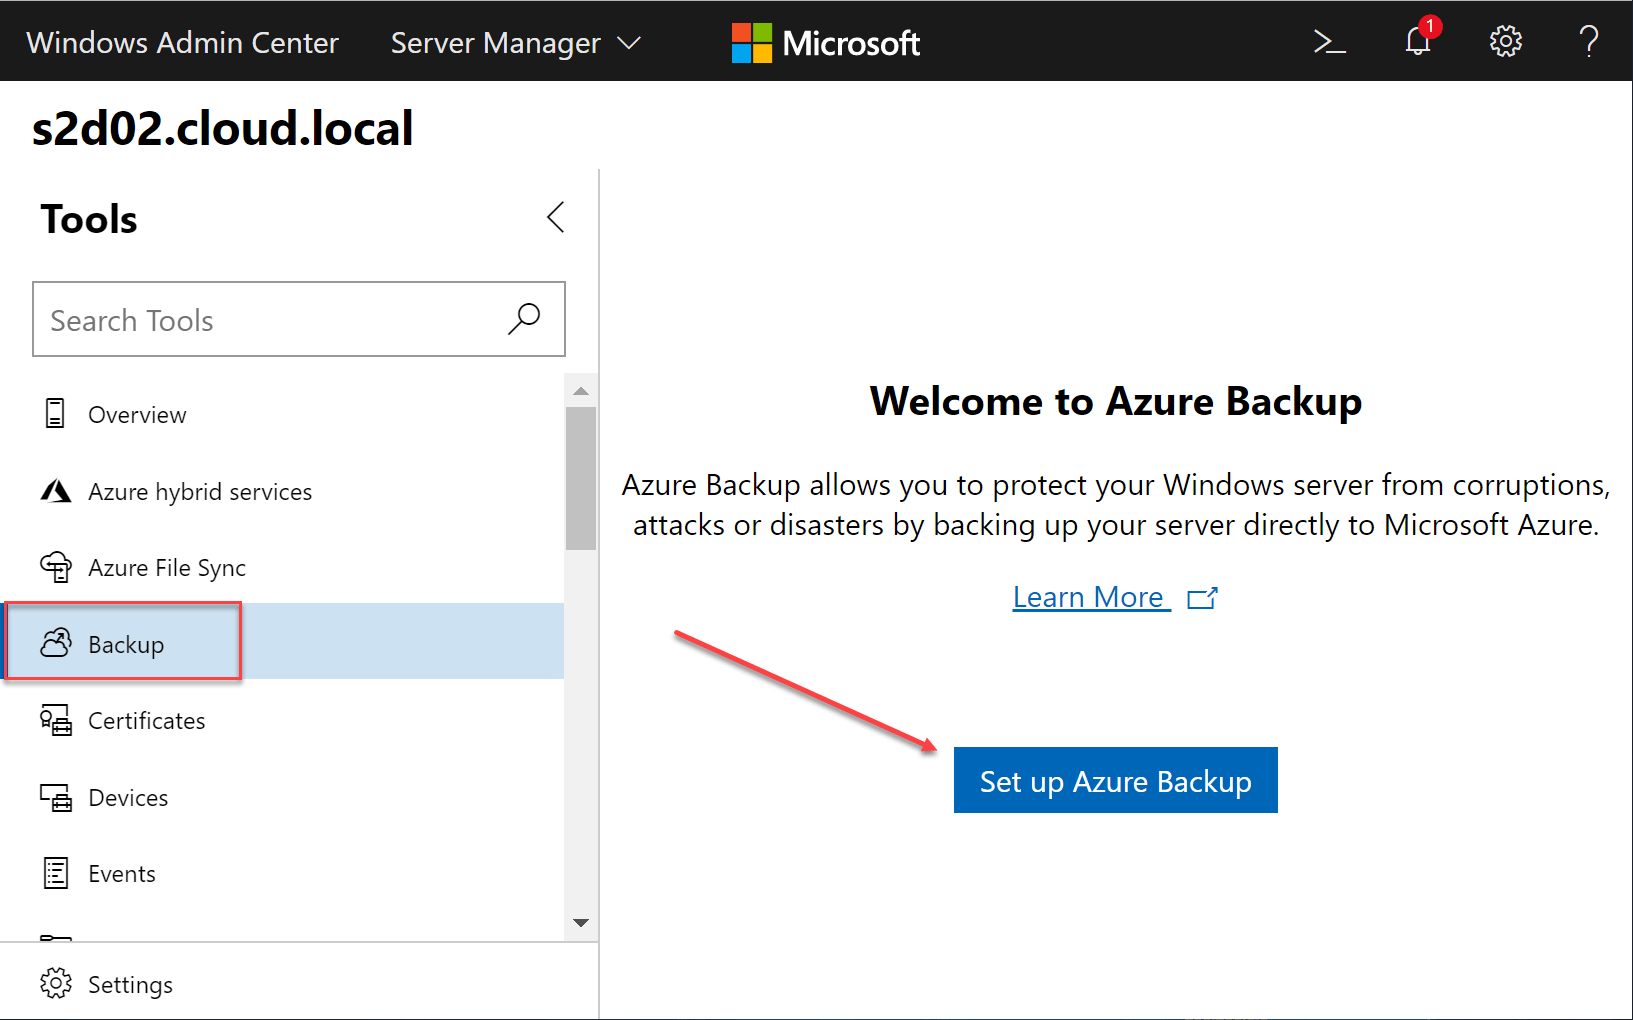The image size is (1633, 1020).
Task: Click the Azure File Sync icon
Action: click(56, 567)
